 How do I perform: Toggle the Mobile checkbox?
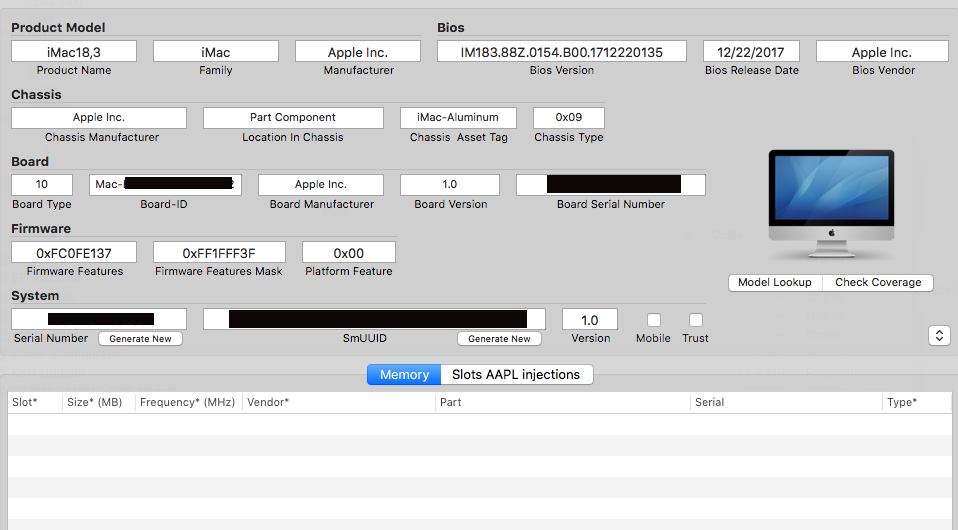pyautogui.click(x=654, y=320)
